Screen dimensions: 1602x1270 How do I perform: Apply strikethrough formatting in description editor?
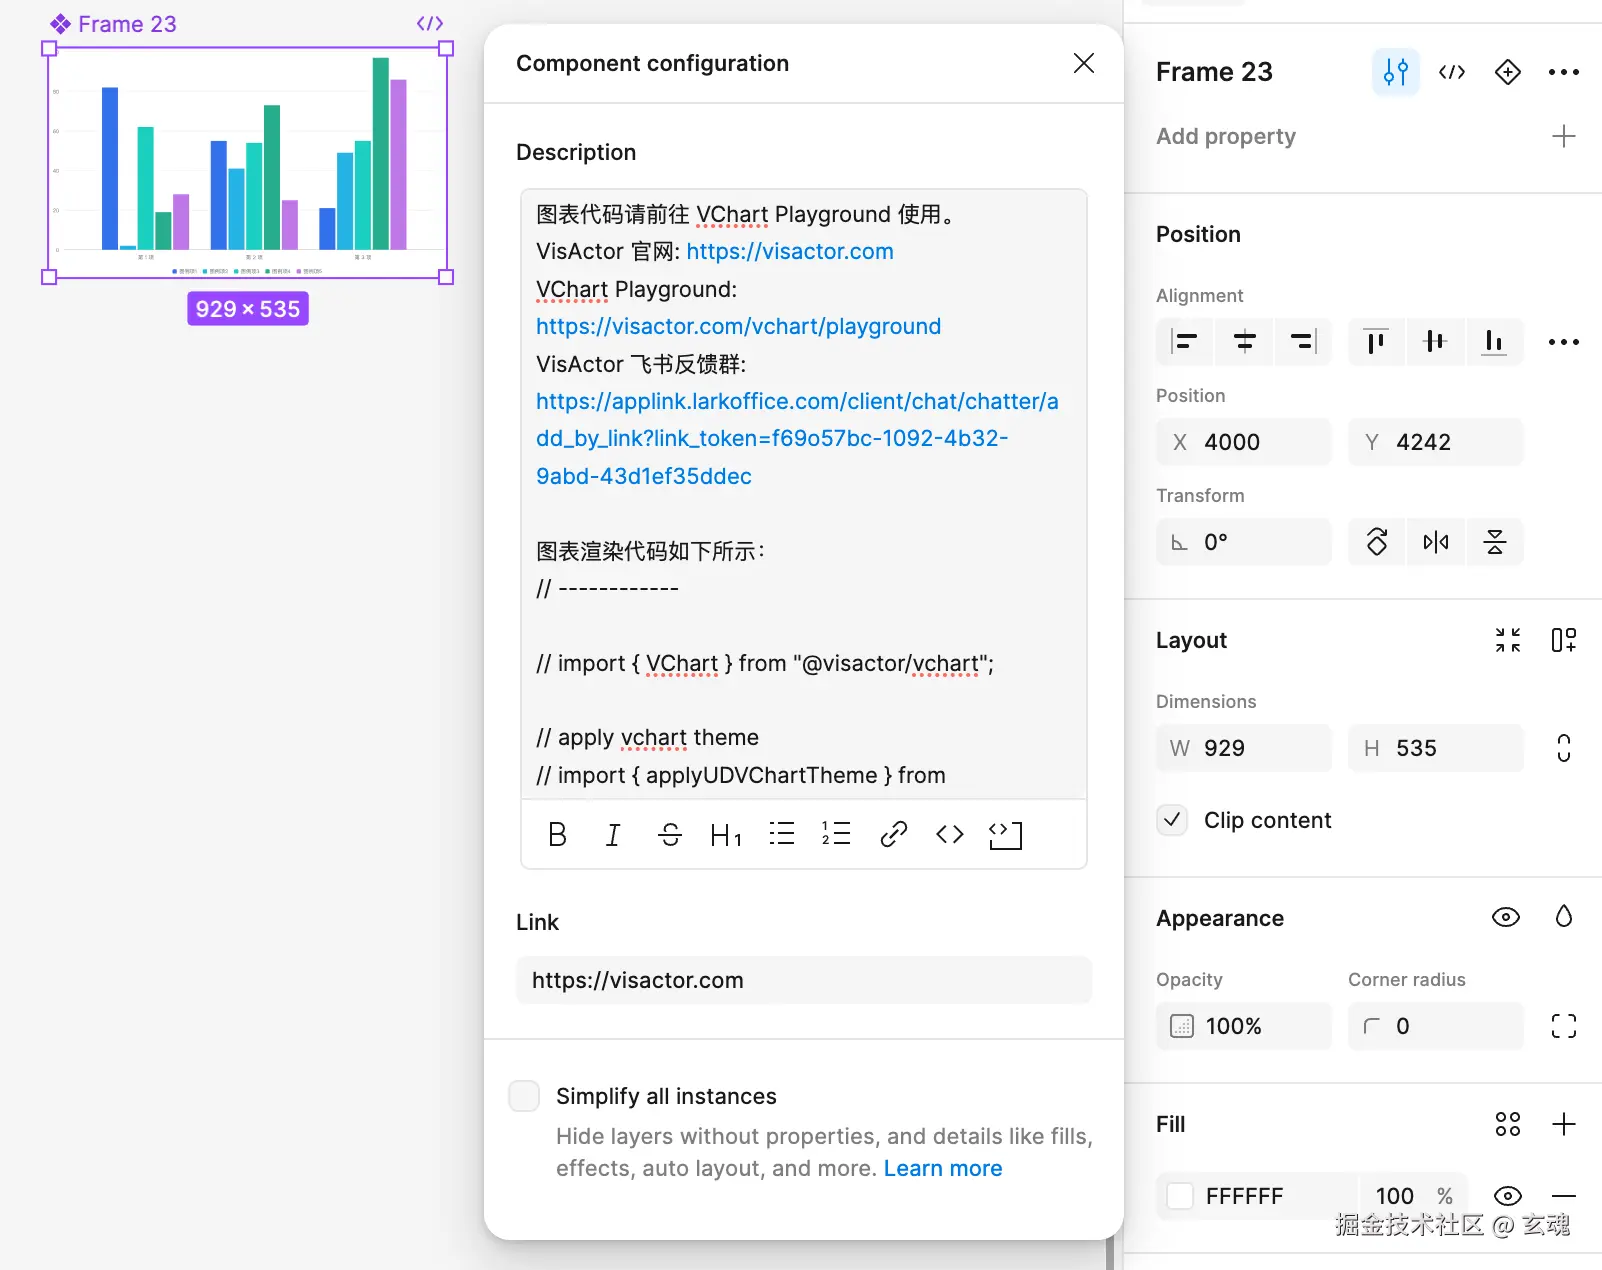click(670, 834)
